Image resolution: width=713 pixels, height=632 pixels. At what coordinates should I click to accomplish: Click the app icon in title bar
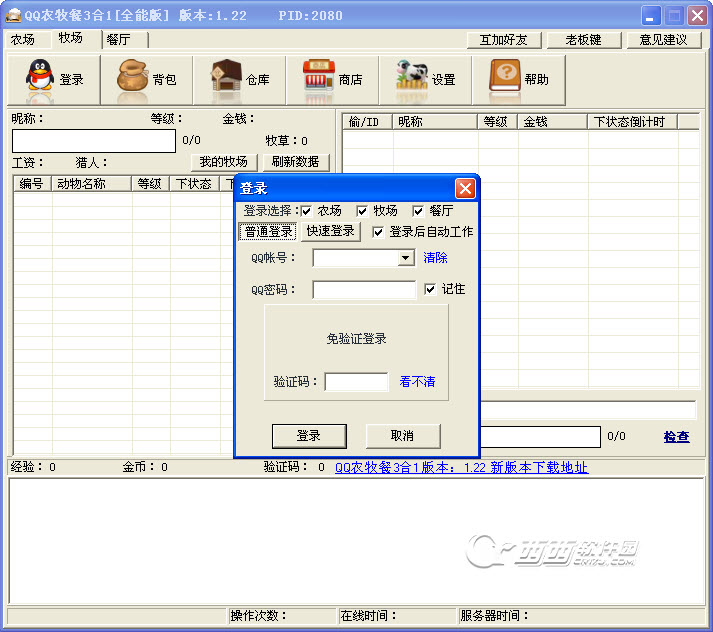[x=13, y=15]
